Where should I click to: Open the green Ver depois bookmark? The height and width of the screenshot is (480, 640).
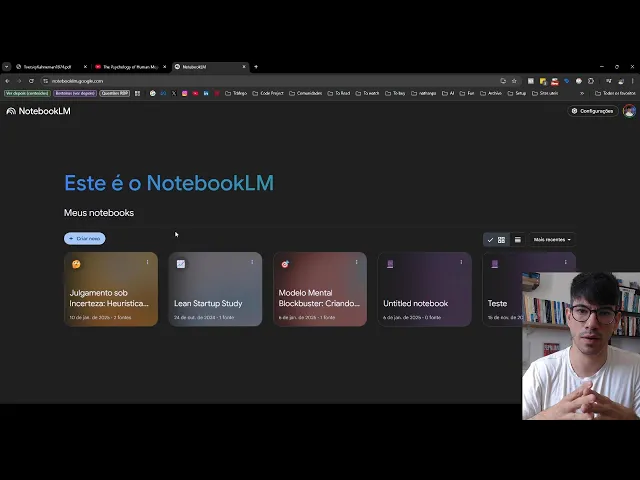(27, 93)
